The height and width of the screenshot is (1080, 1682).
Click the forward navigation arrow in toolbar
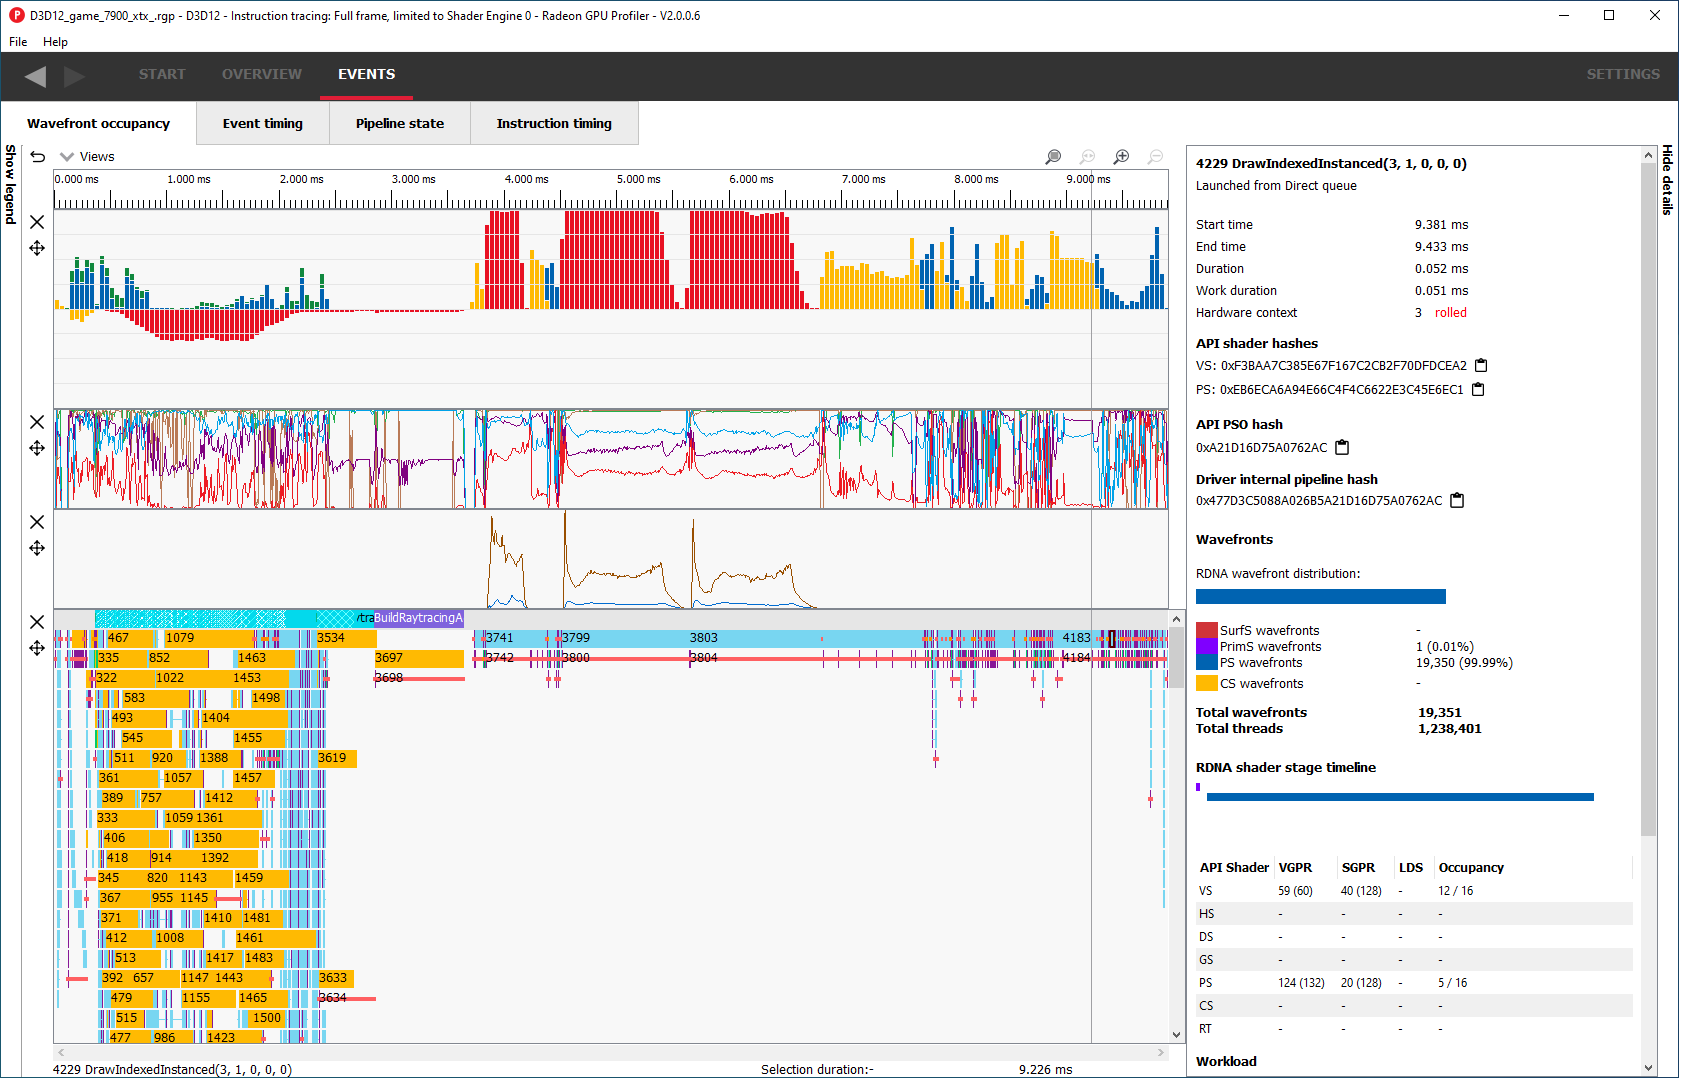click(x=73, y=76)
